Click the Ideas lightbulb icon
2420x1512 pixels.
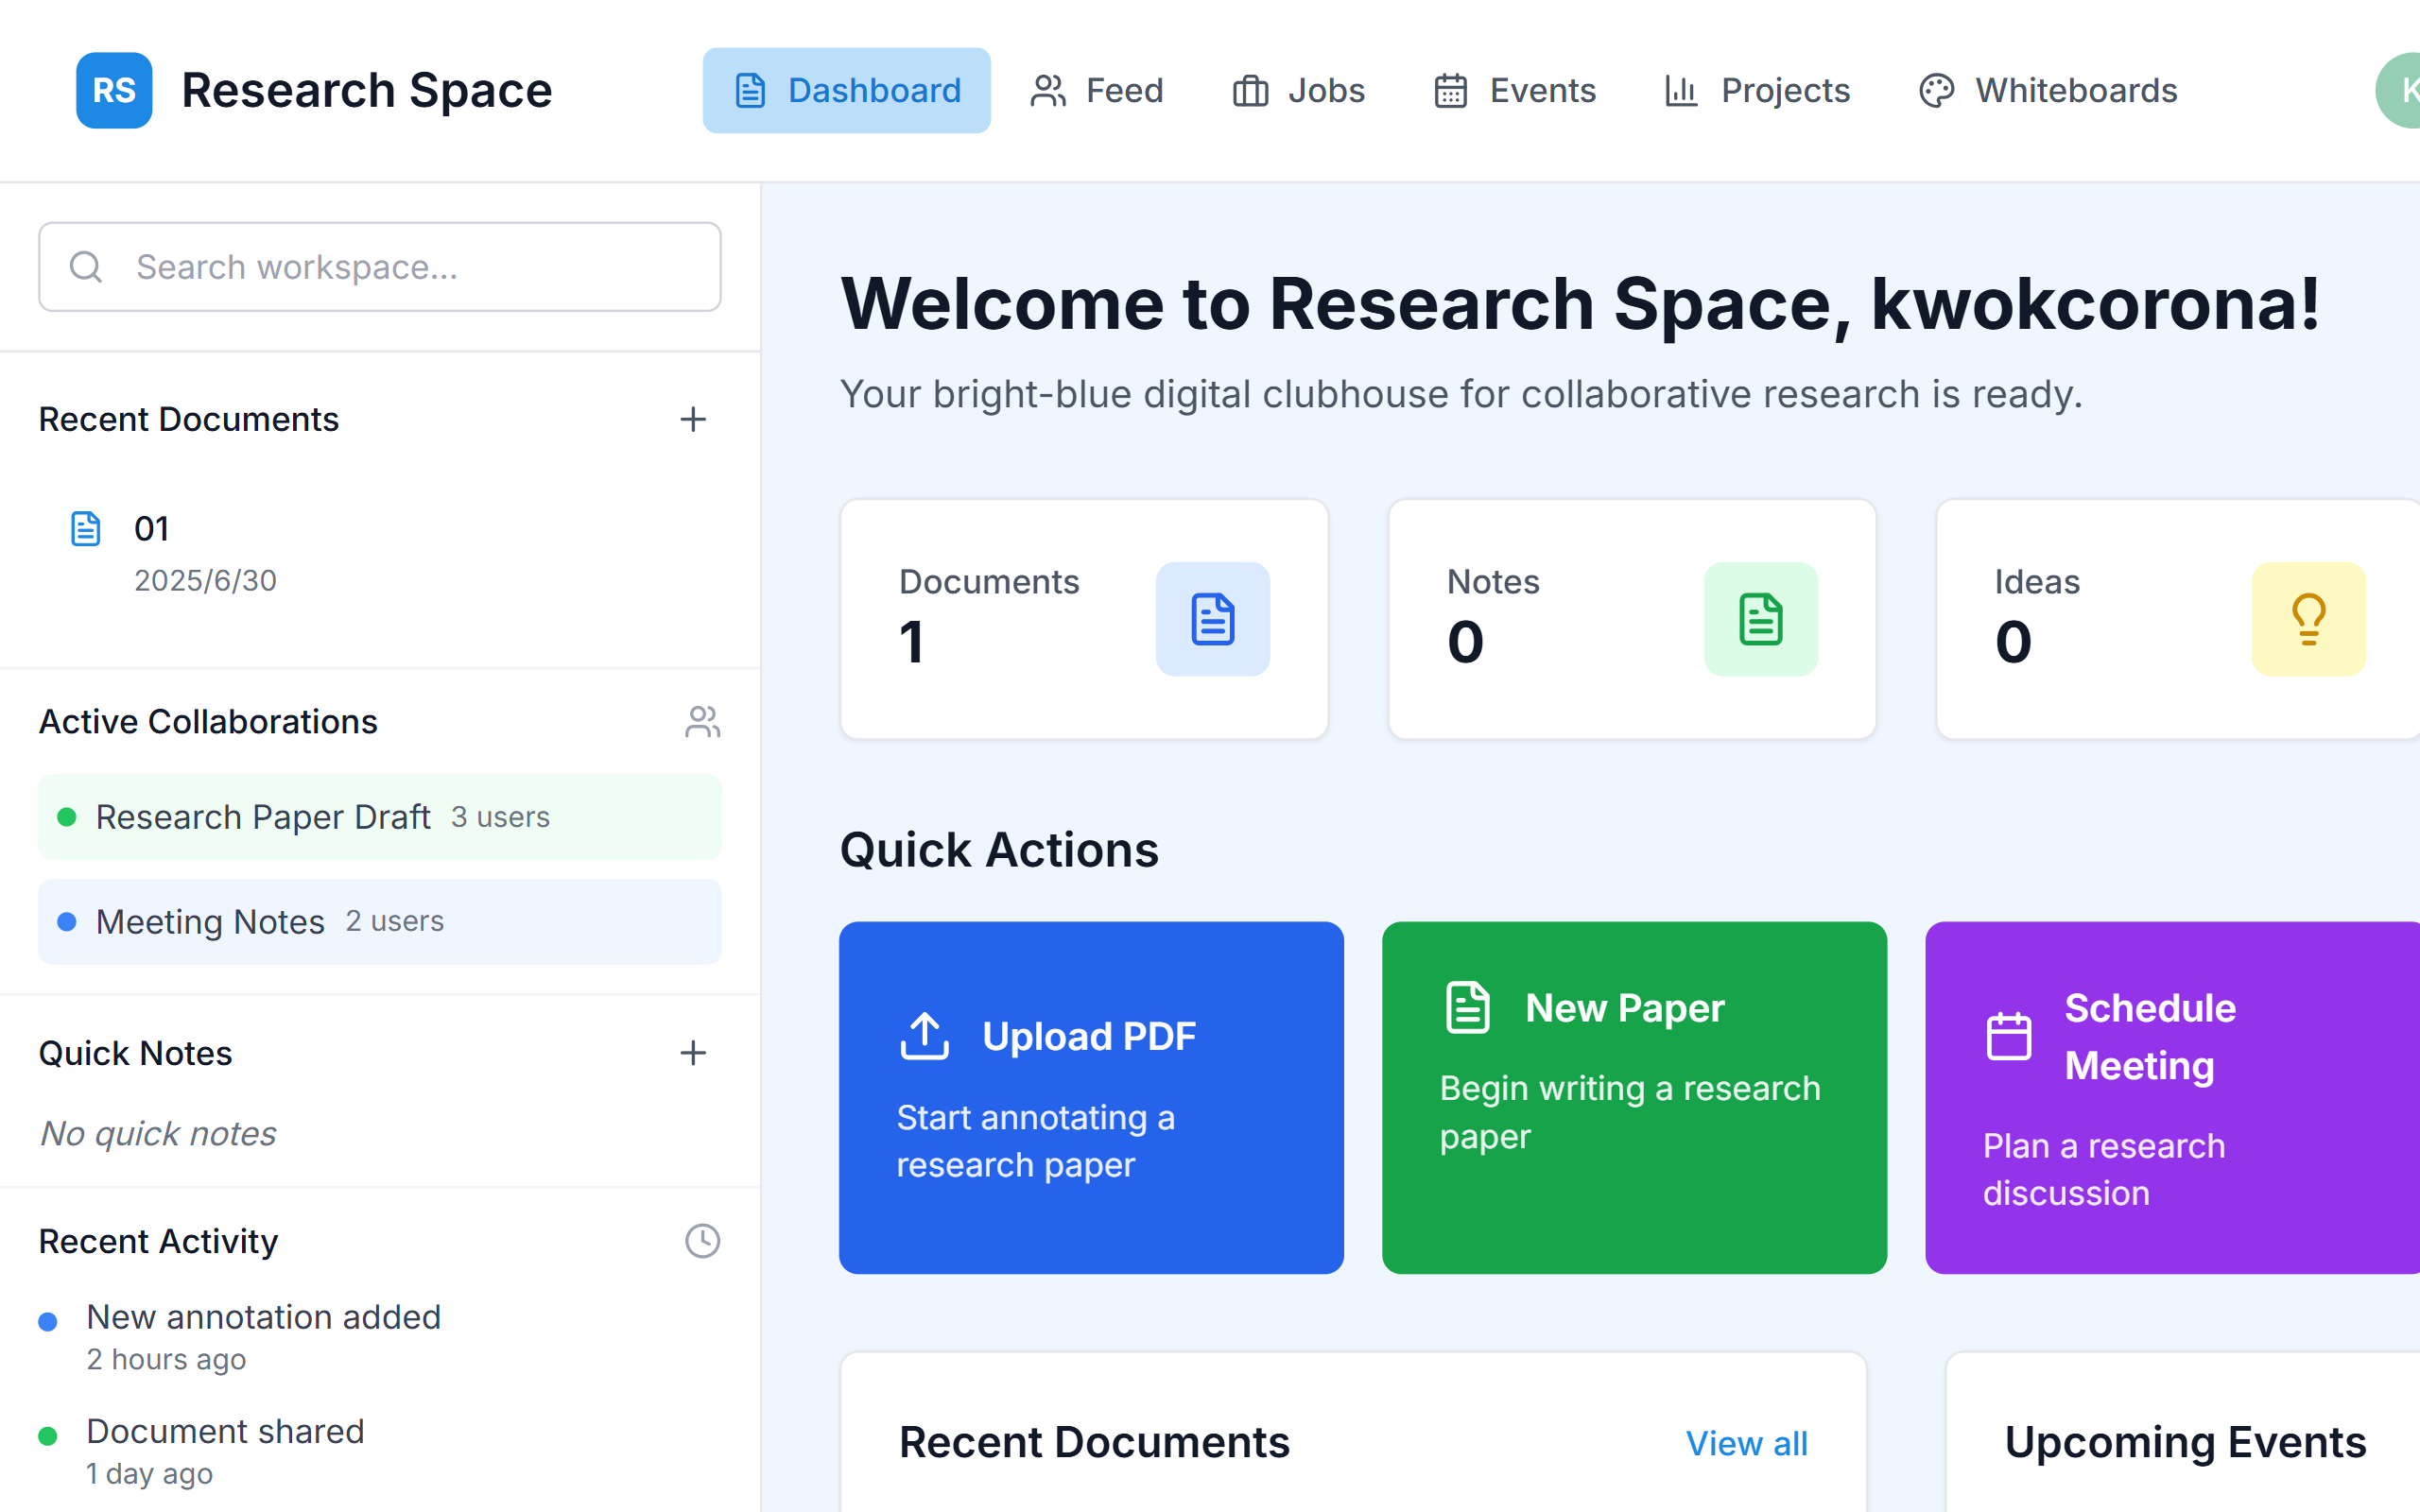[x=2308, y=619]
